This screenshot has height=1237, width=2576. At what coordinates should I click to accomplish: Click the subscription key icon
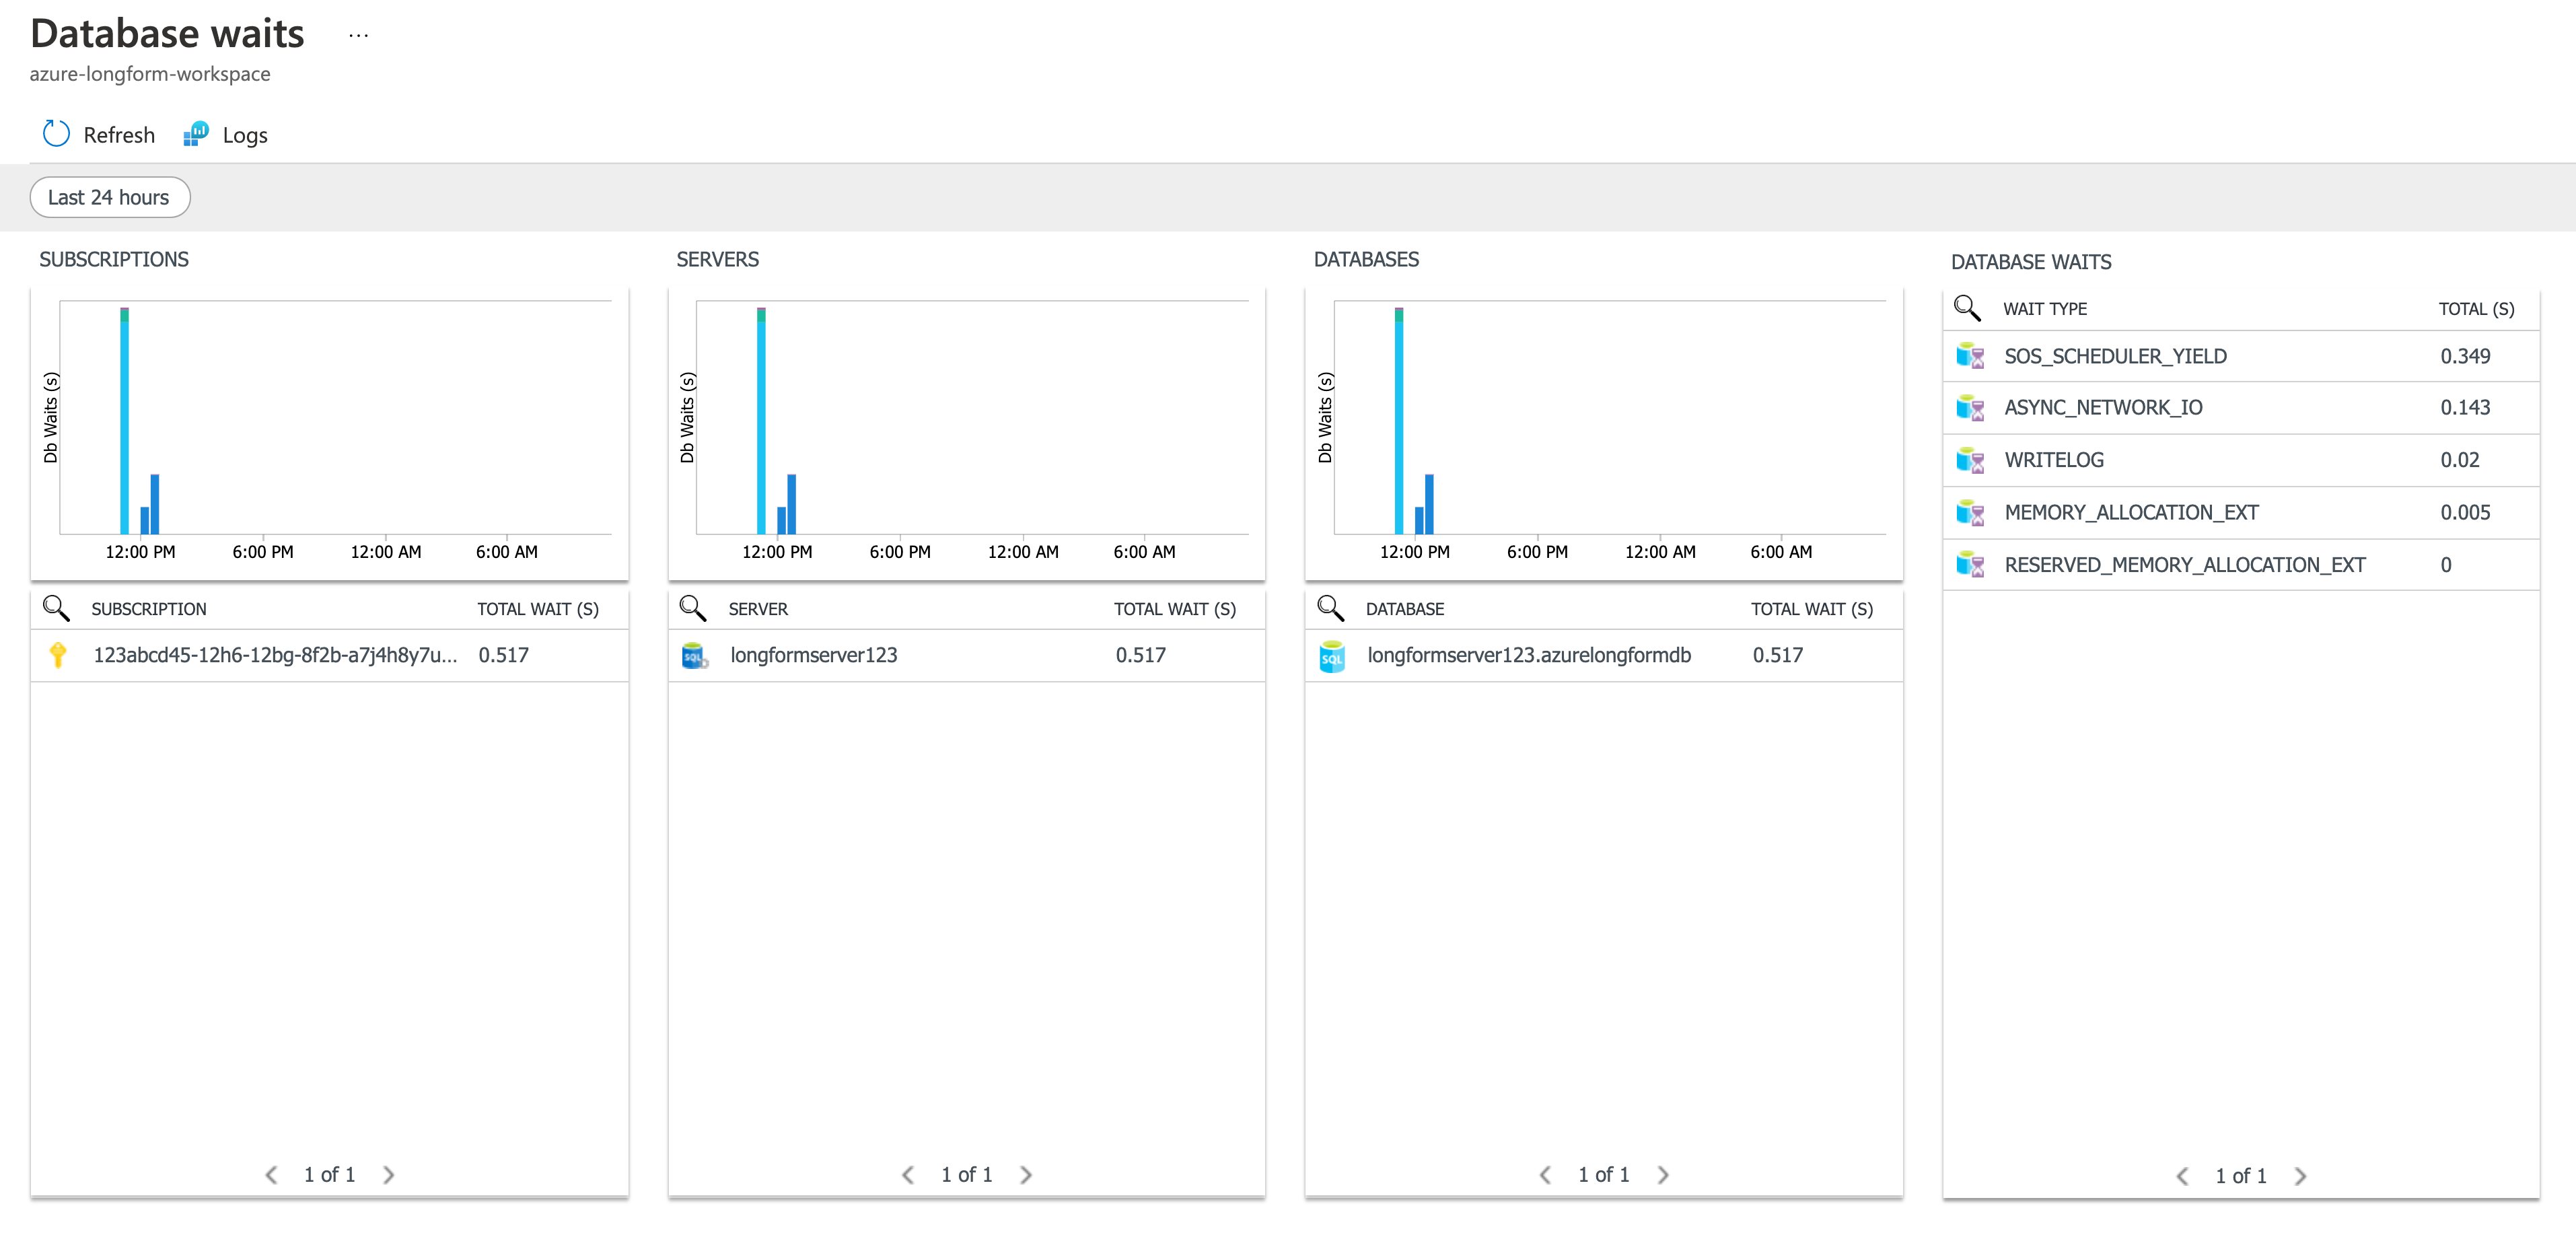coord(57,655)
